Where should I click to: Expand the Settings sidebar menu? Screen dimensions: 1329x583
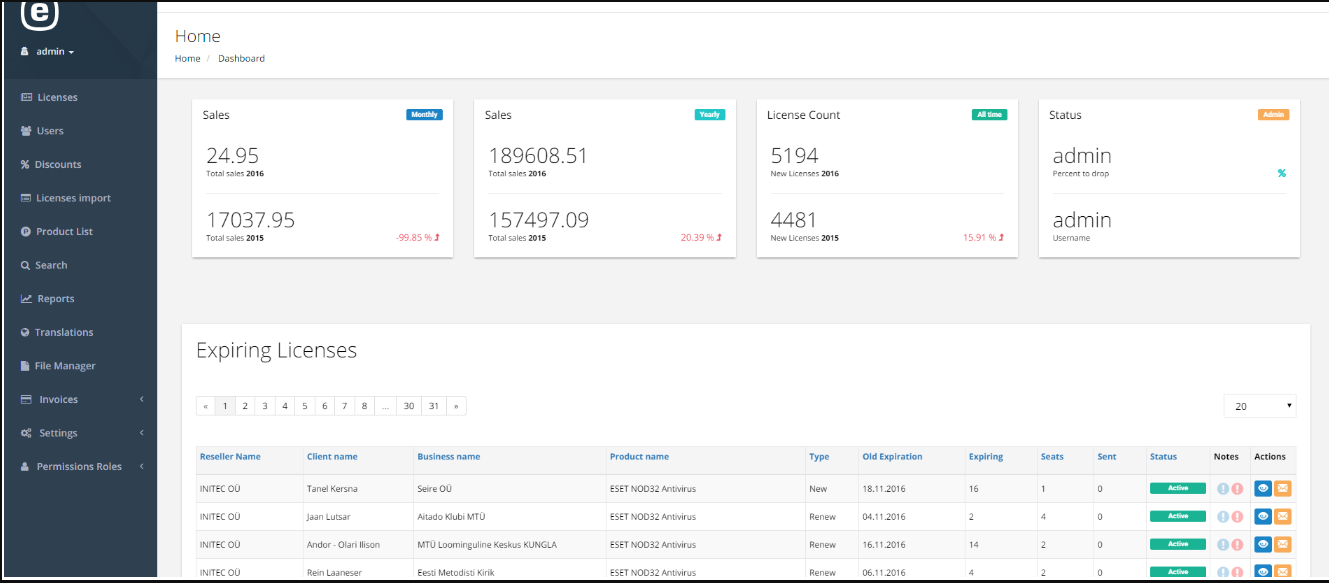(x=80, y=433)
